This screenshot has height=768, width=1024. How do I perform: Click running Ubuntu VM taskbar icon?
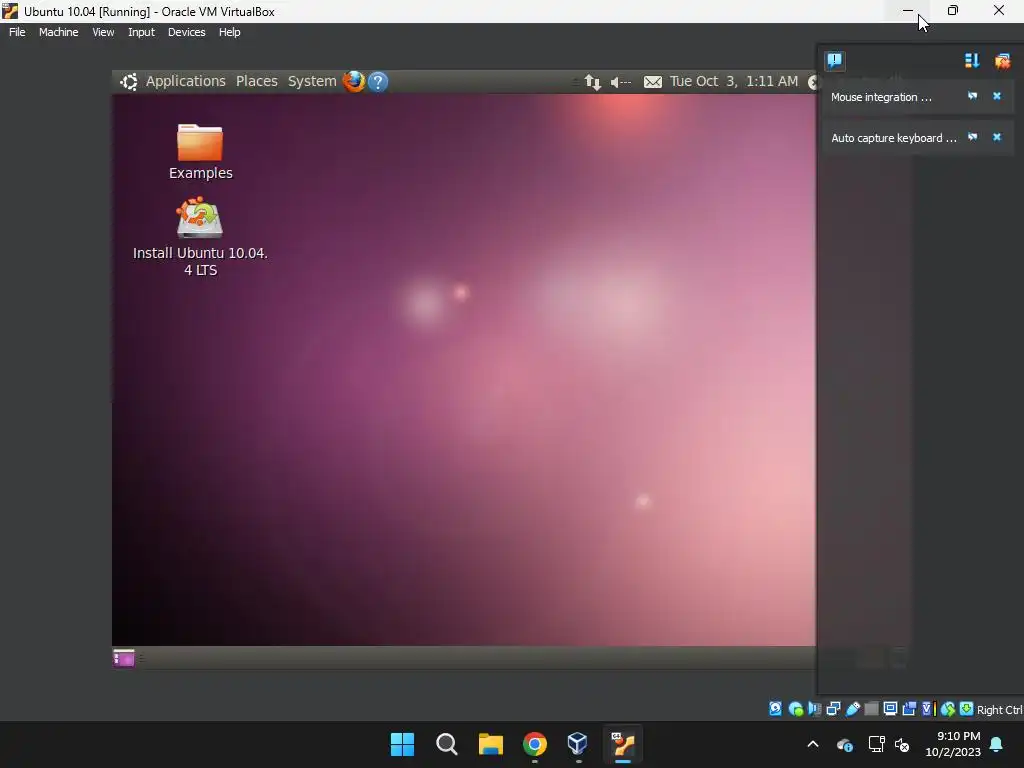(622, 744)
